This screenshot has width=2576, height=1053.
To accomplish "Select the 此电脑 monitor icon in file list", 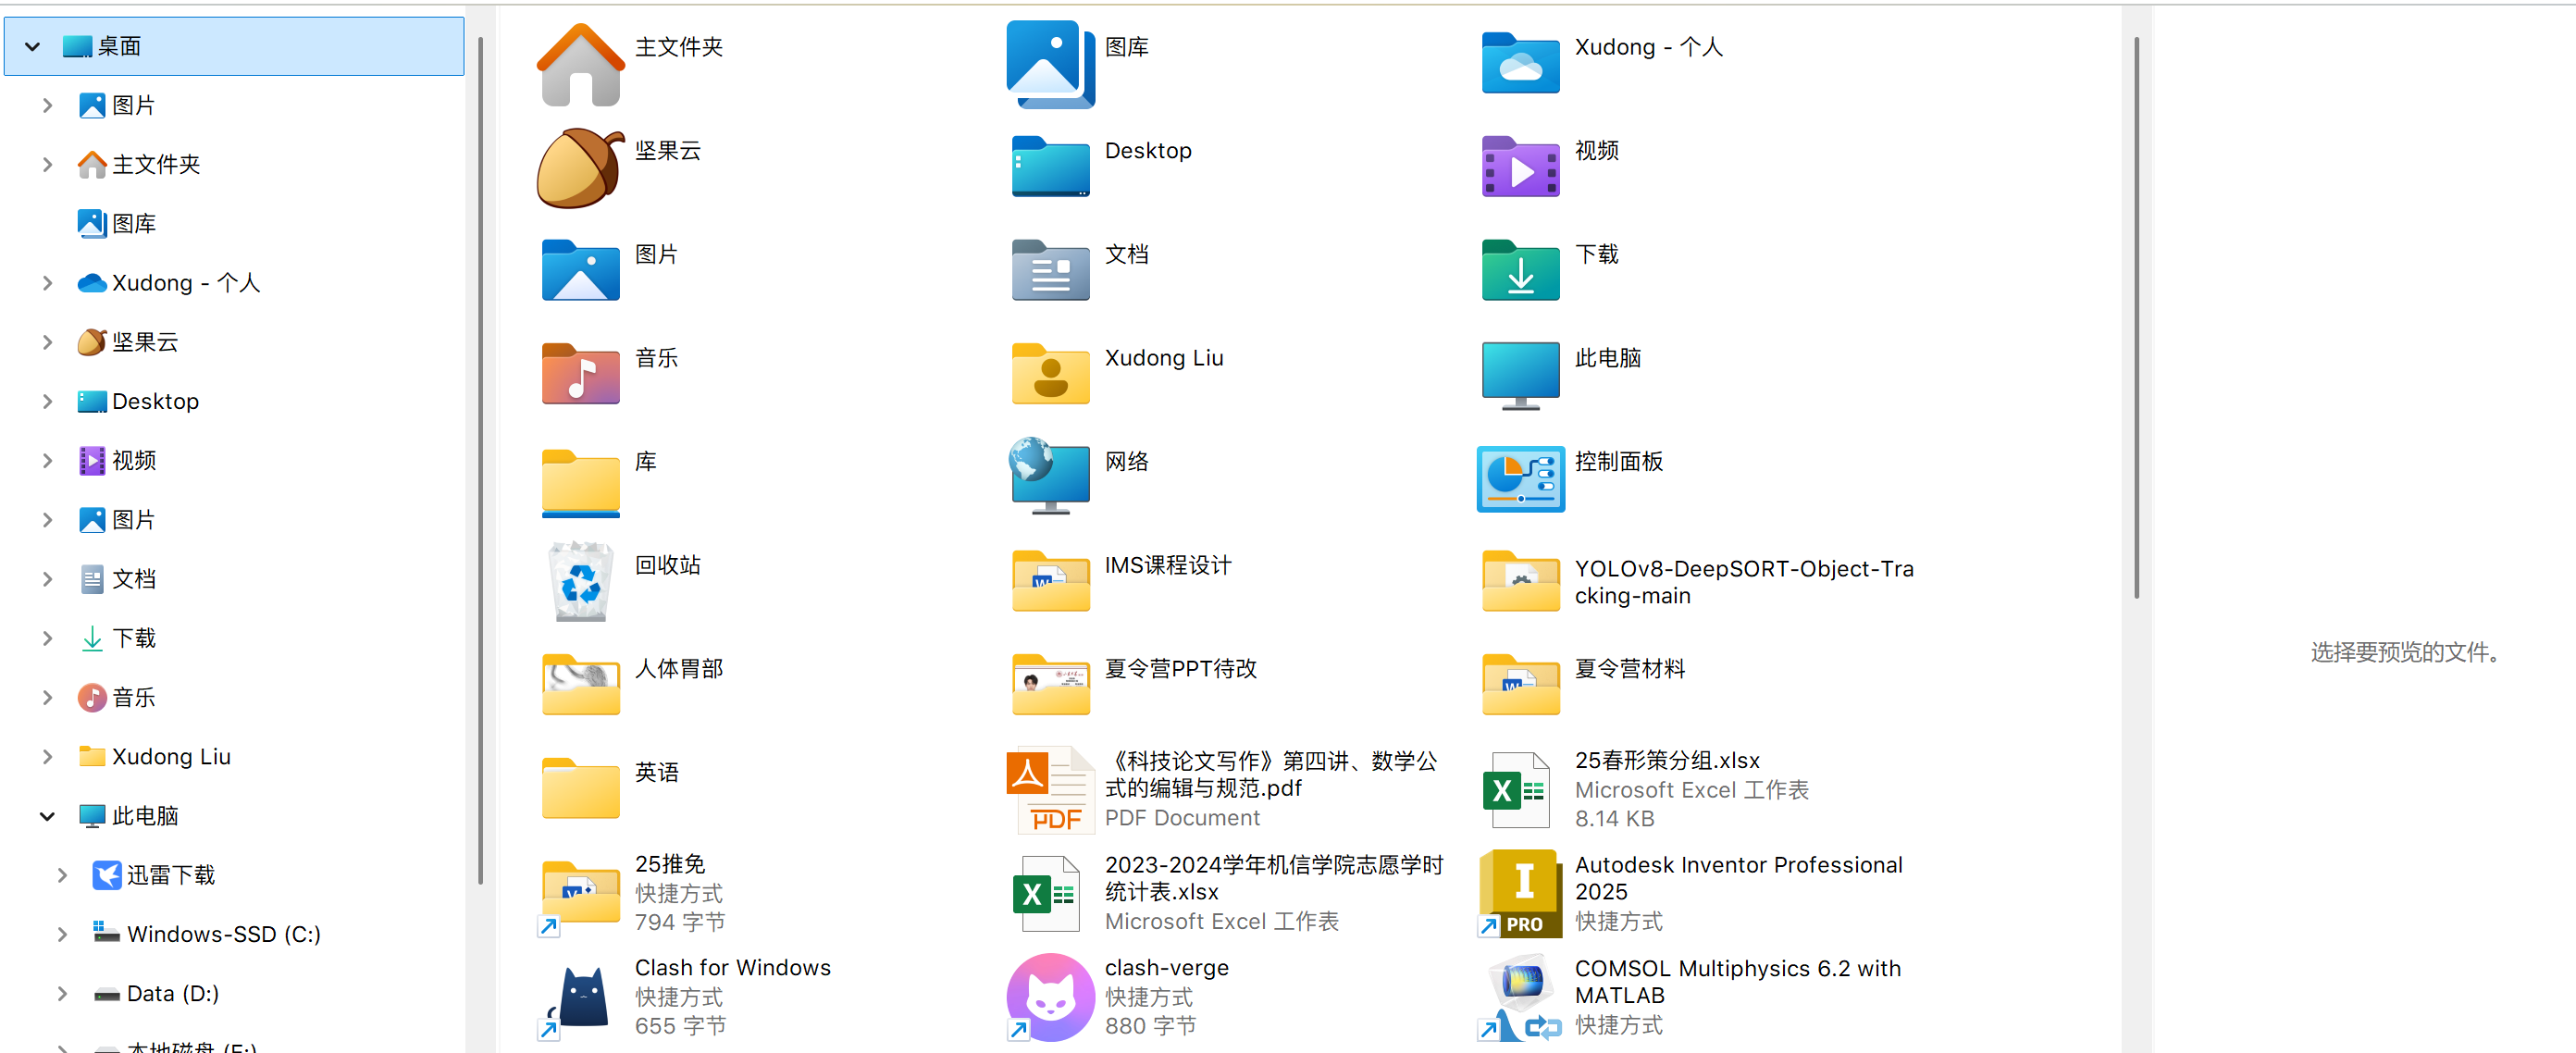I will point(1520,376).
